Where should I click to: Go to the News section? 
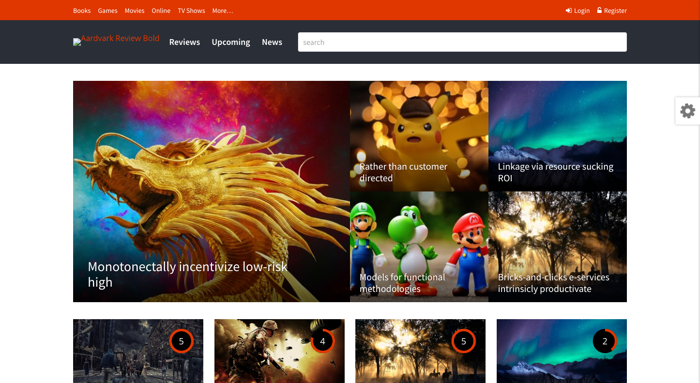(272, 42)
